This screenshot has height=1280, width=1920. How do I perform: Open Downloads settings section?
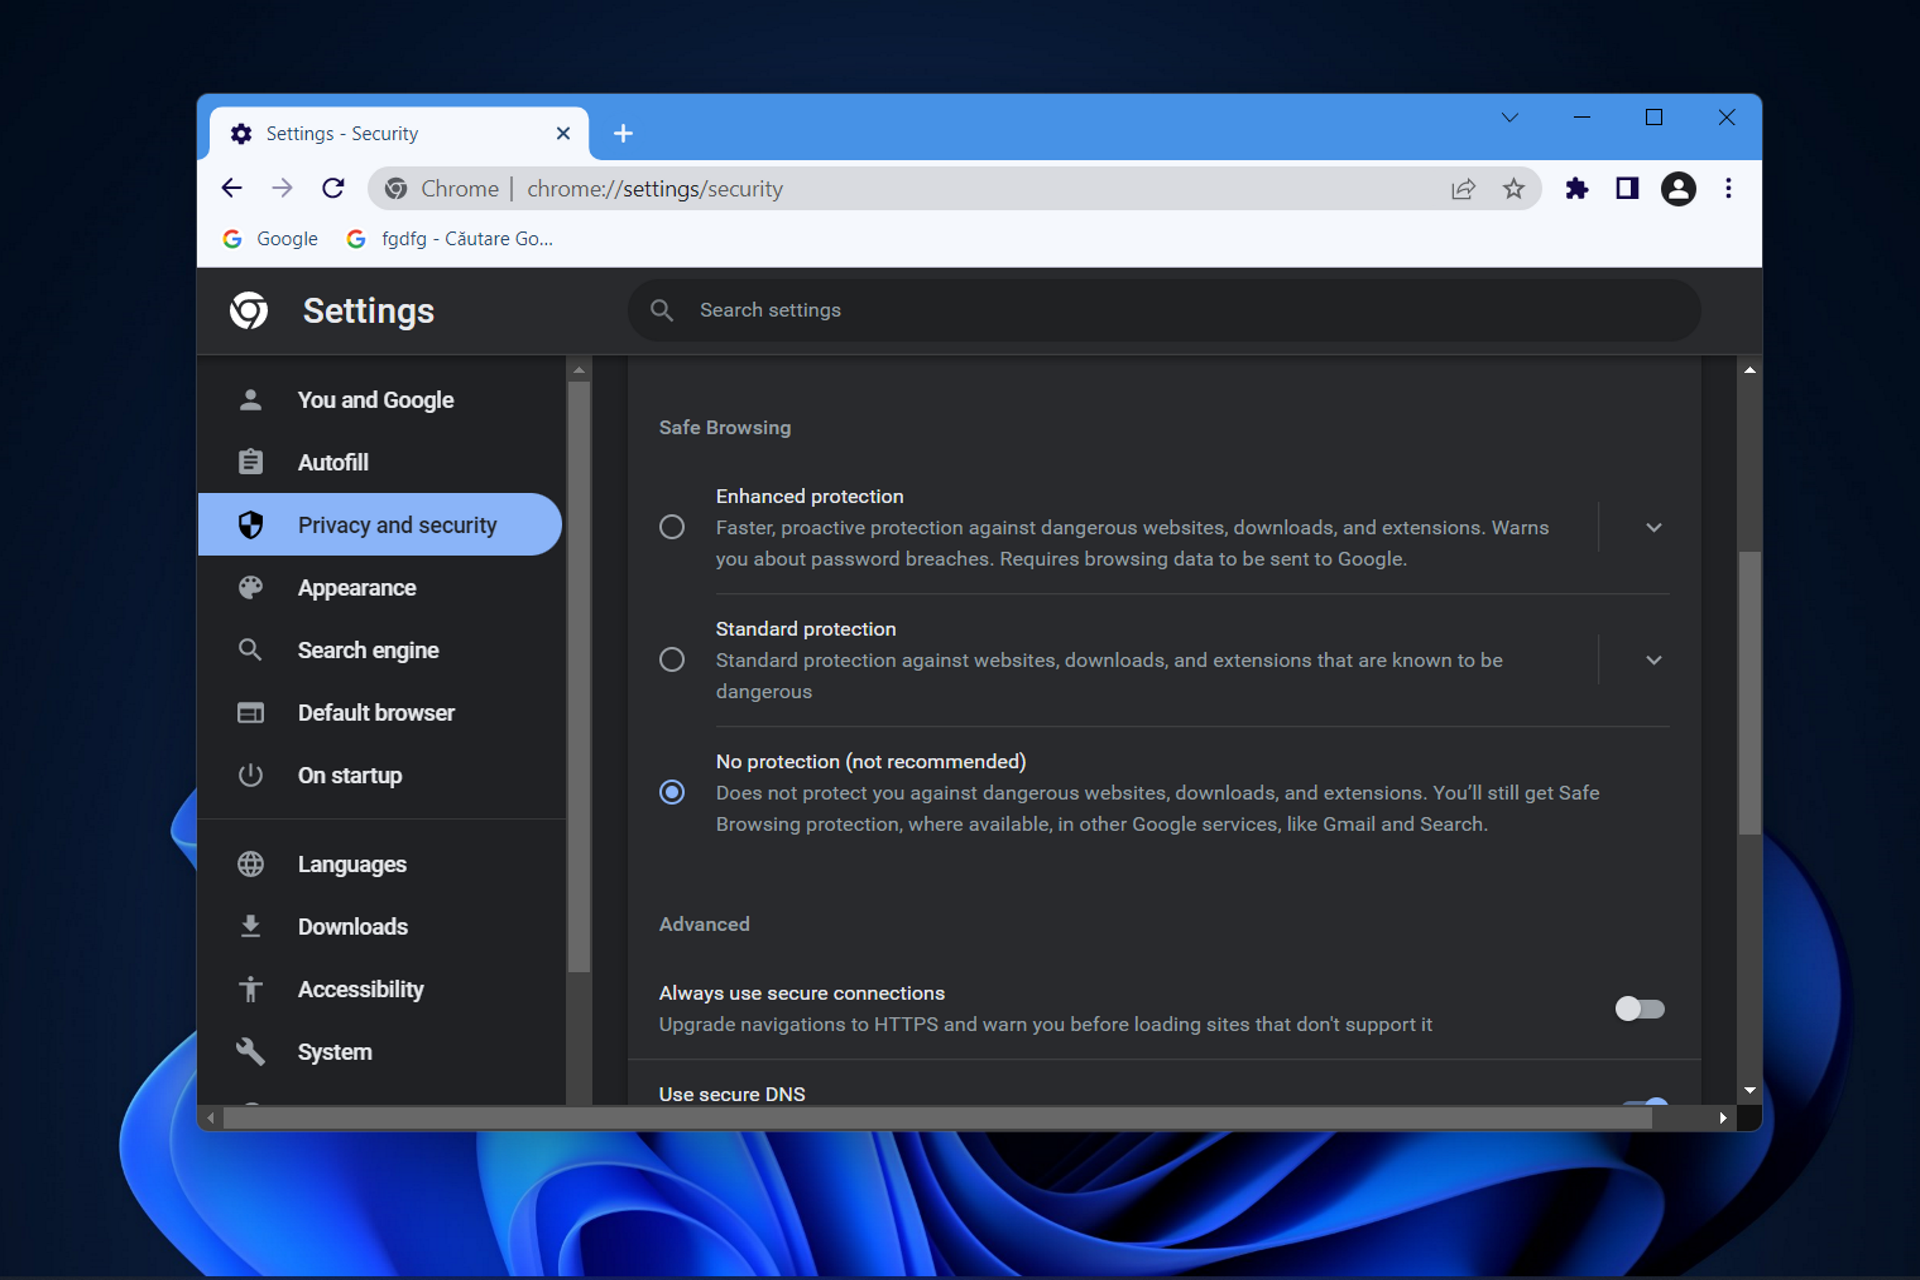[x=352, y=927]
